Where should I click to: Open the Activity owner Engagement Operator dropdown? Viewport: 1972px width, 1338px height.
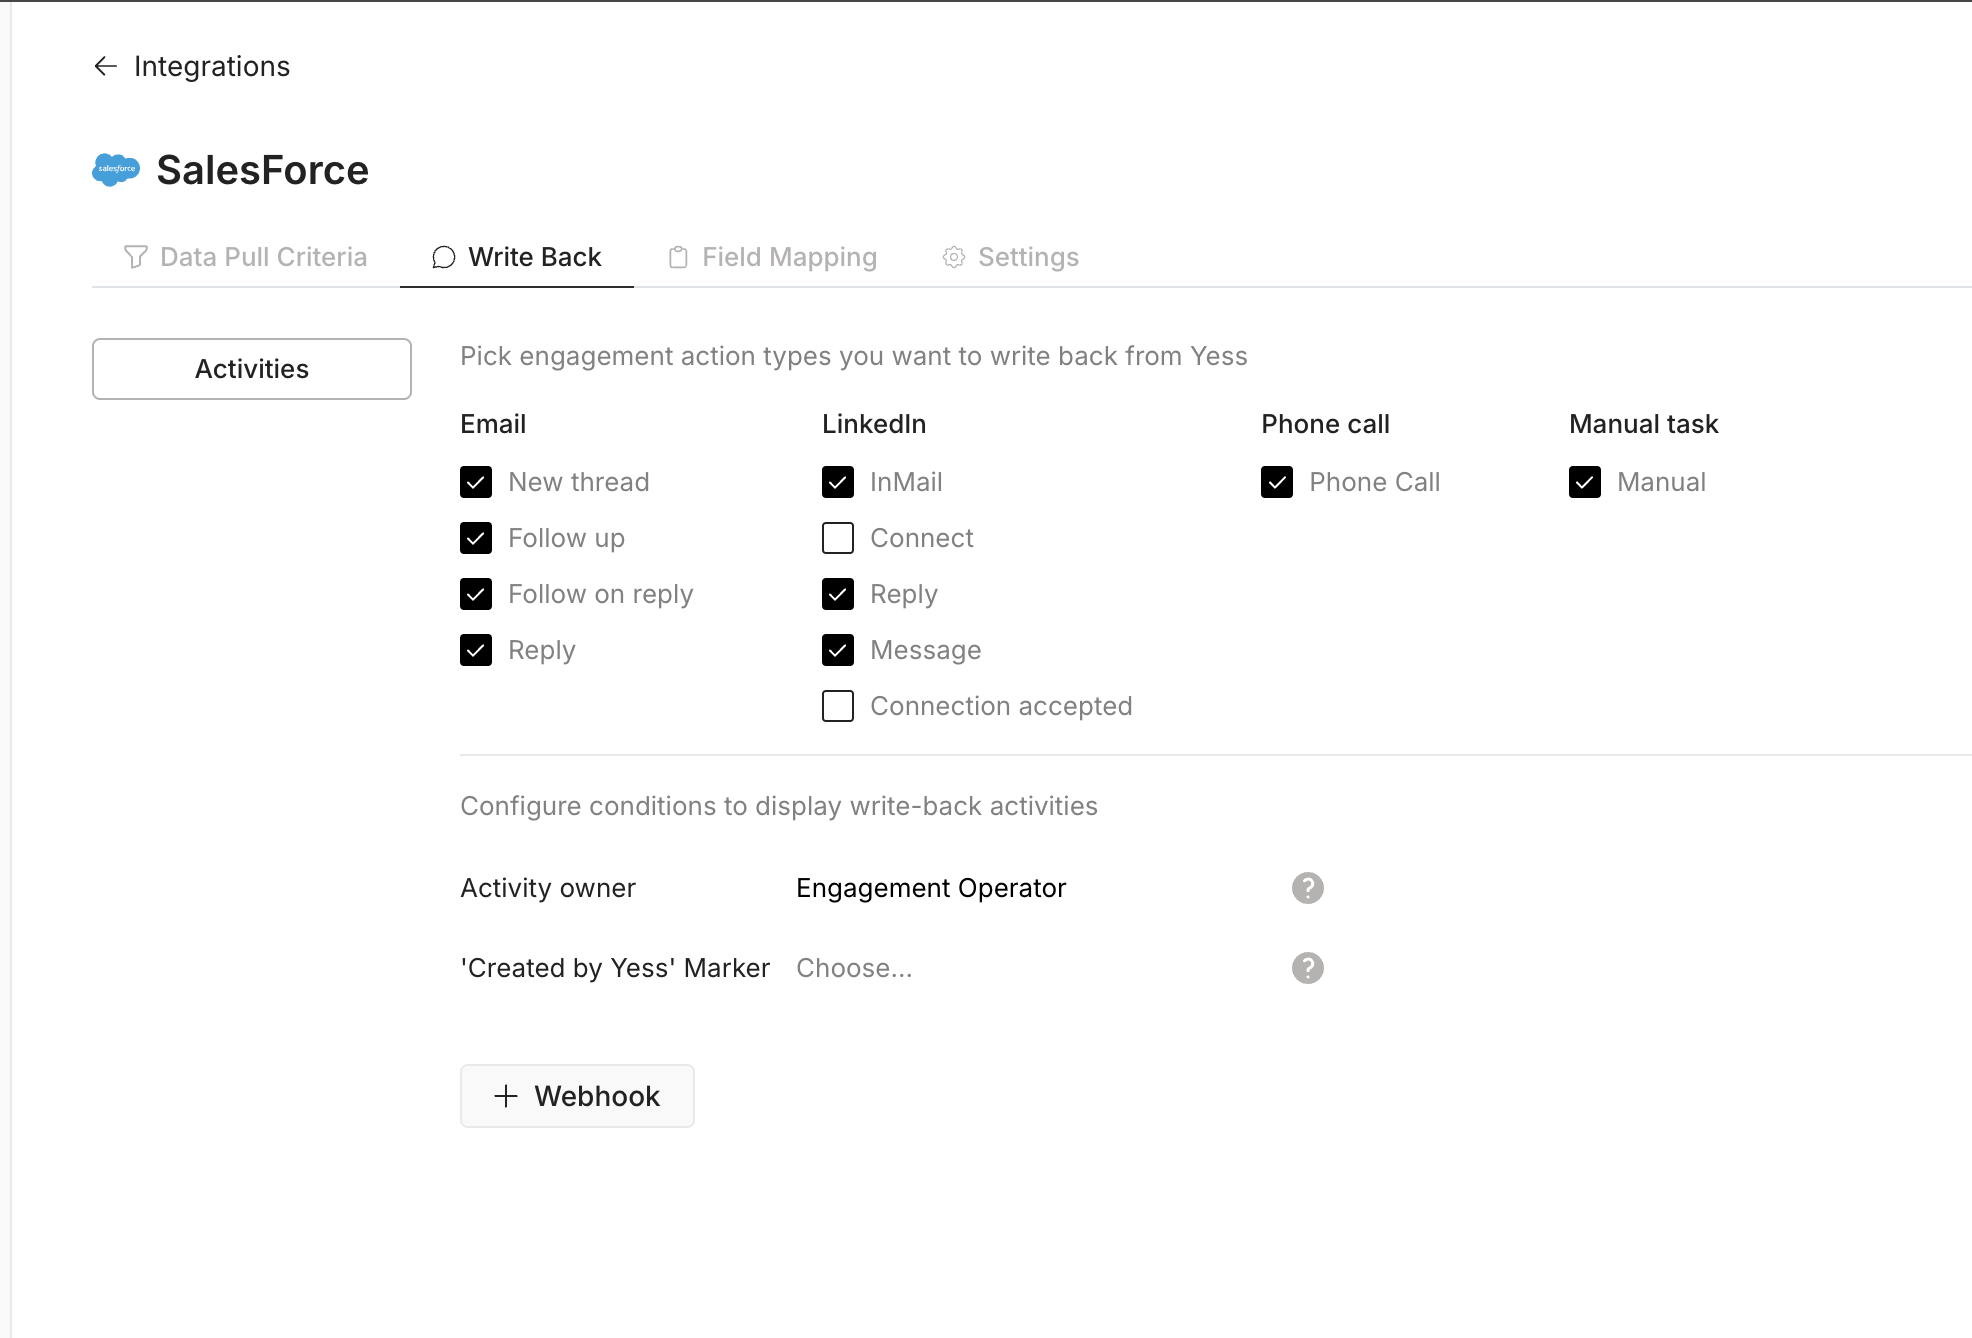click(x=931, y=888)
